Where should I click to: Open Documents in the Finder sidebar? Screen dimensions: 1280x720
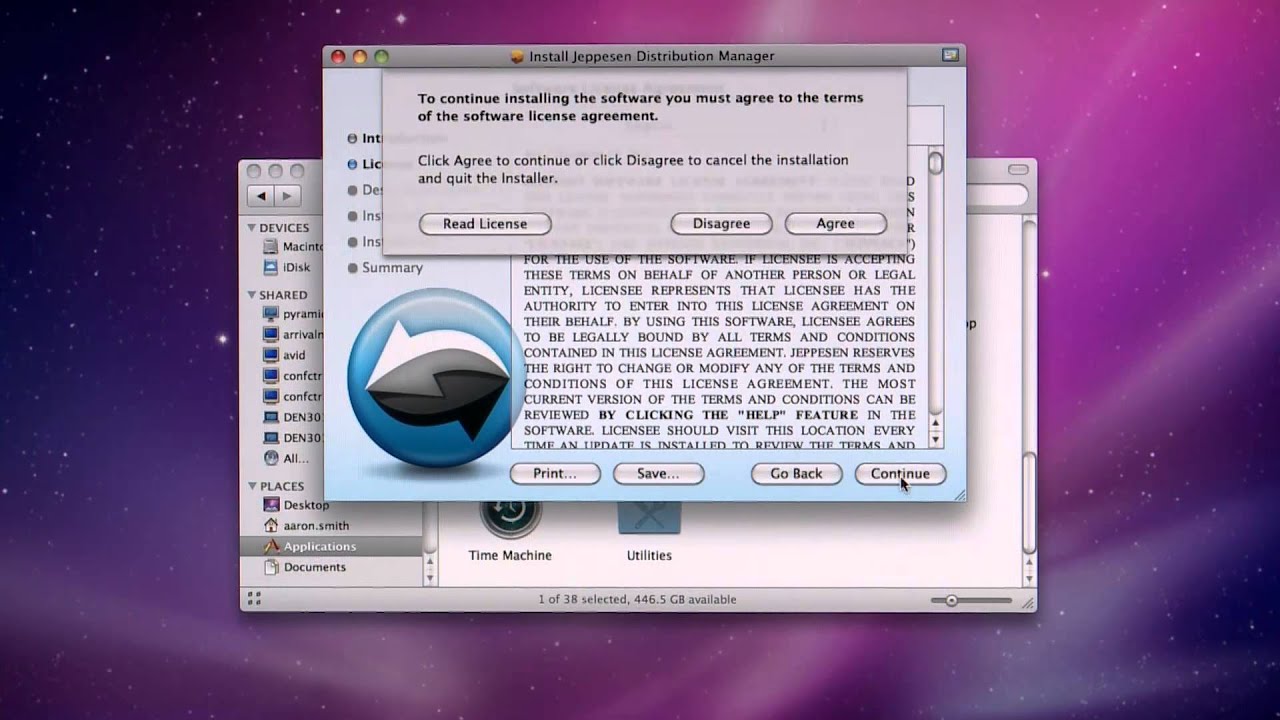click(x=304, y=567)
